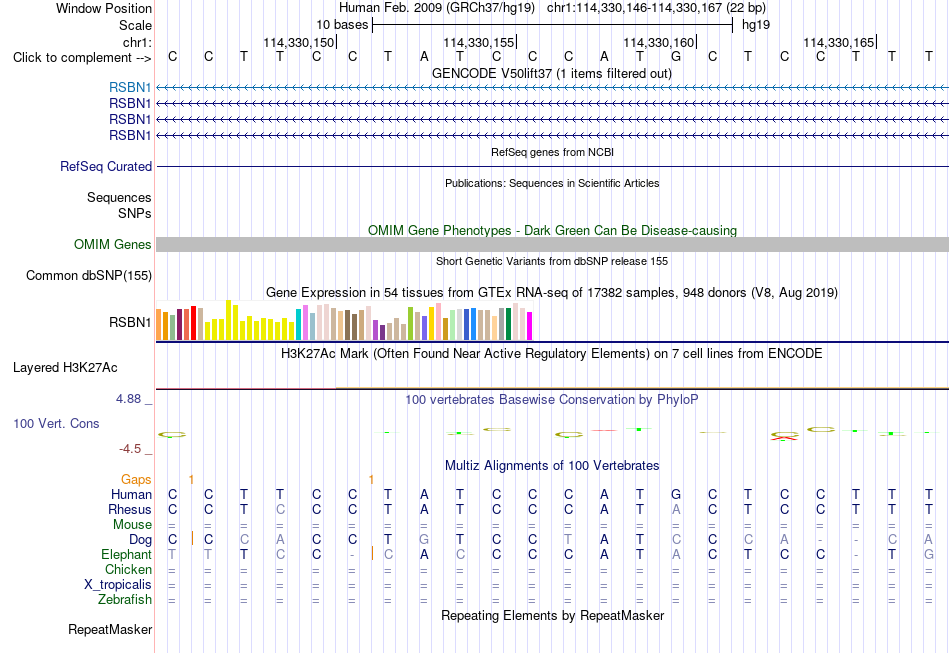
Task: Click the Window Position label
Action: click(x=104, y=8)
